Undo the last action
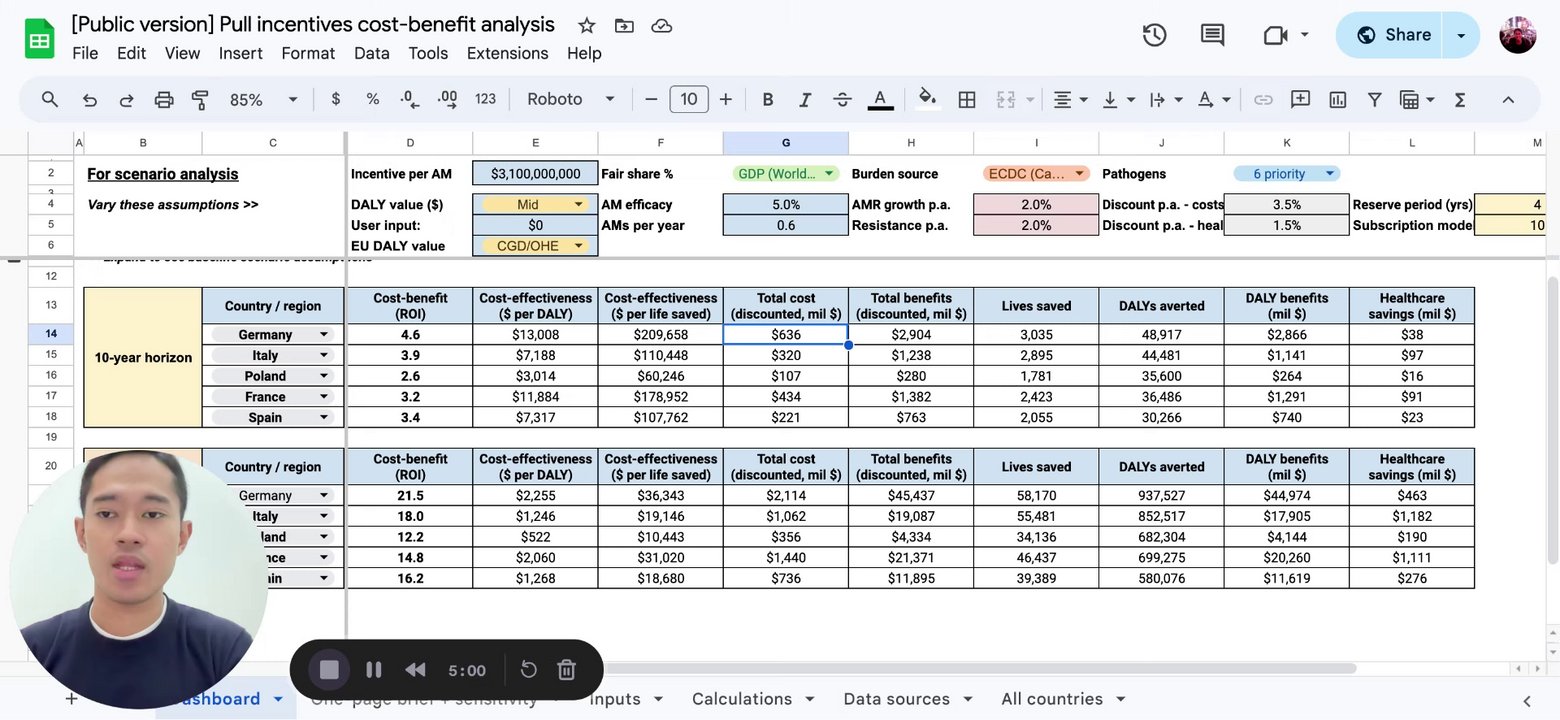This screenshot has height=720, width=1560. tap(89, 99)
